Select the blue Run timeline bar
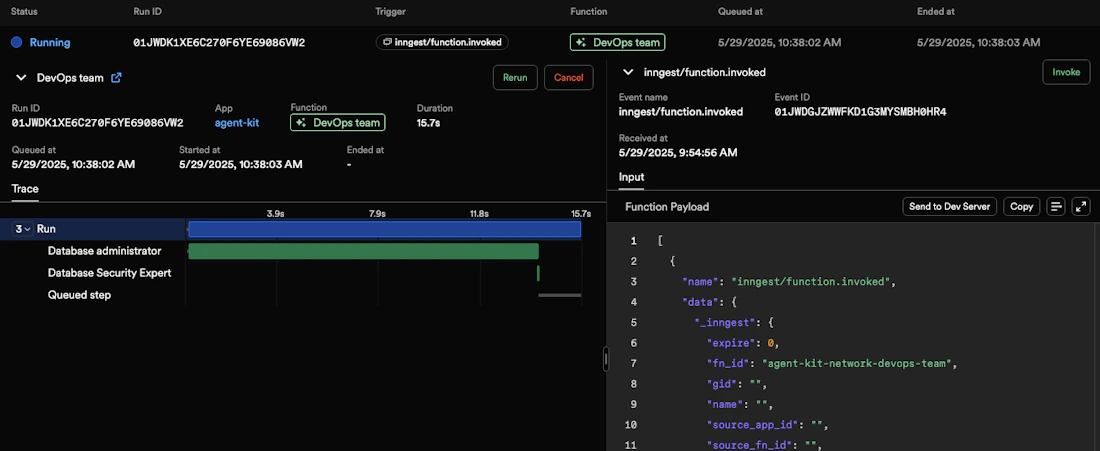The width and height of the screenshot is (1100, 451). 384,229
